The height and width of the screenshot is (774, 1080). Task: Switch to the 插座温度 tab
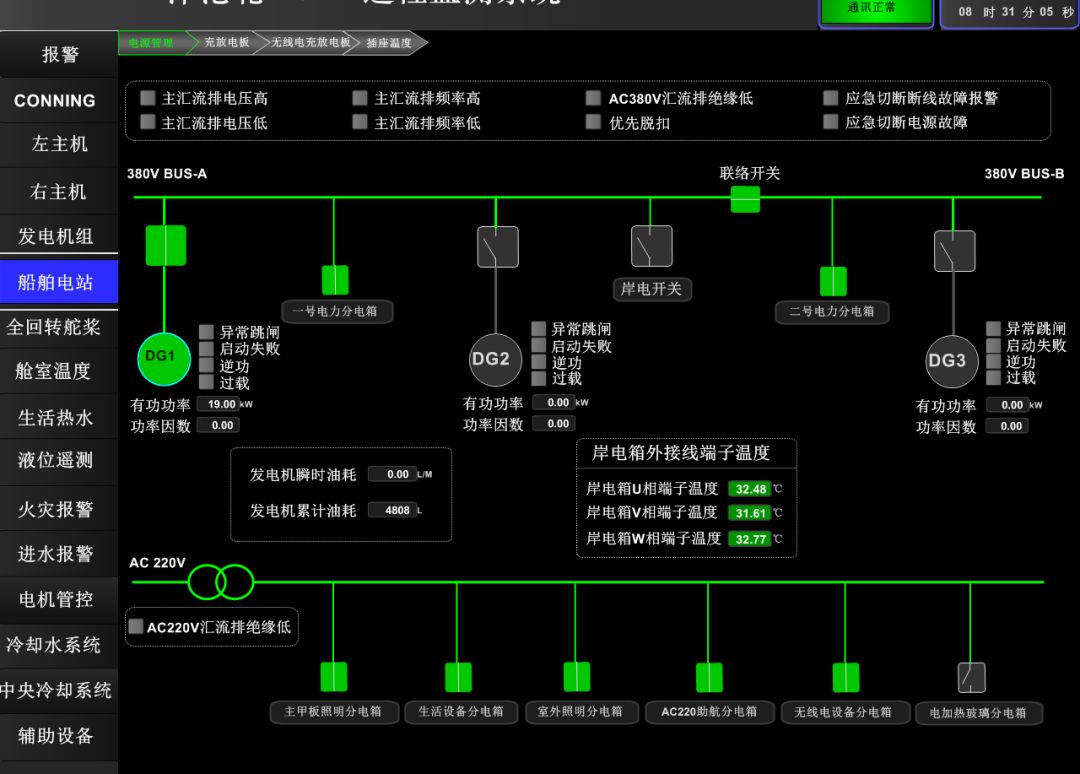tap(388, 43)
